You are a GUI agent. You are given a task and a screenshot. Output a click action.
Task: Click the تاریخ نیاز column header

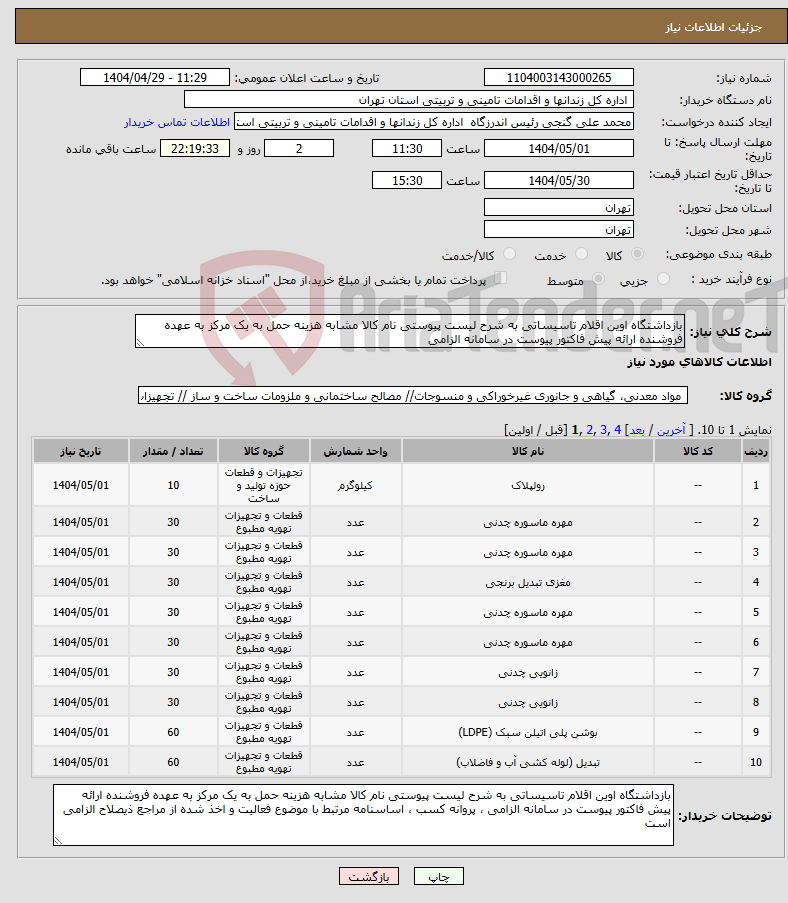81,451
